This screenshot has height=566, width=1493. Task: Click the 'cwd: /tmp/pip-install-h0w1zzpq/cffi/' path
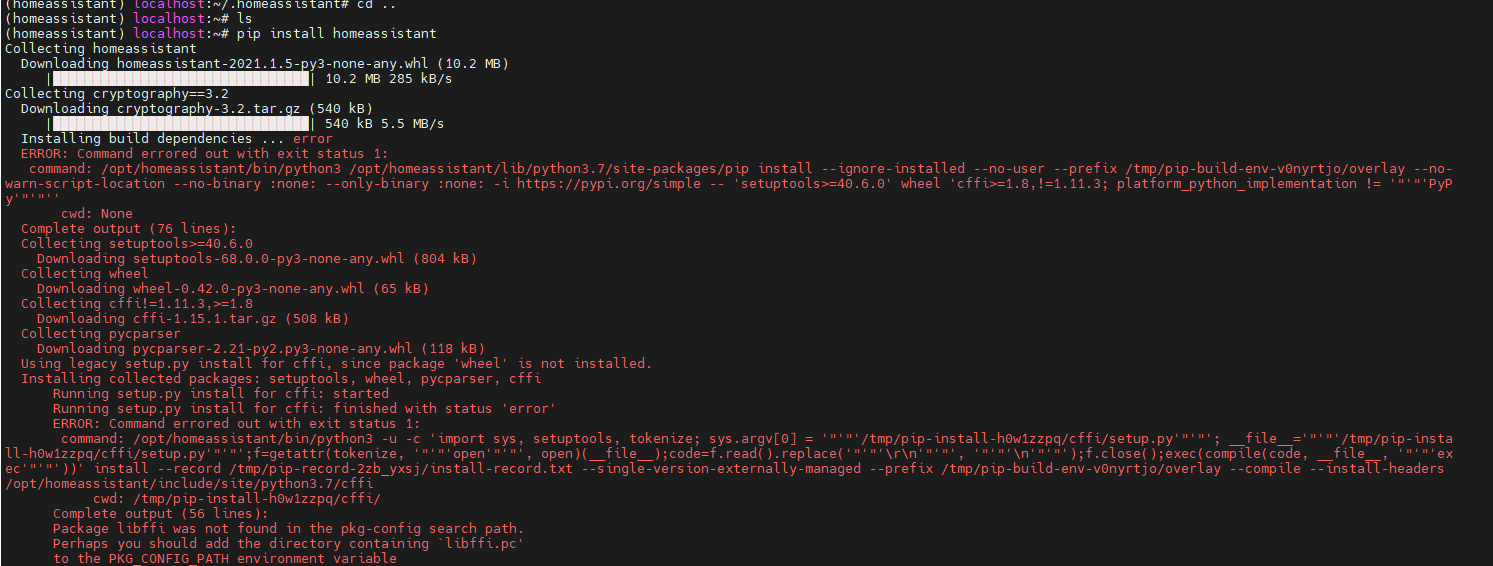coord(236,499)
